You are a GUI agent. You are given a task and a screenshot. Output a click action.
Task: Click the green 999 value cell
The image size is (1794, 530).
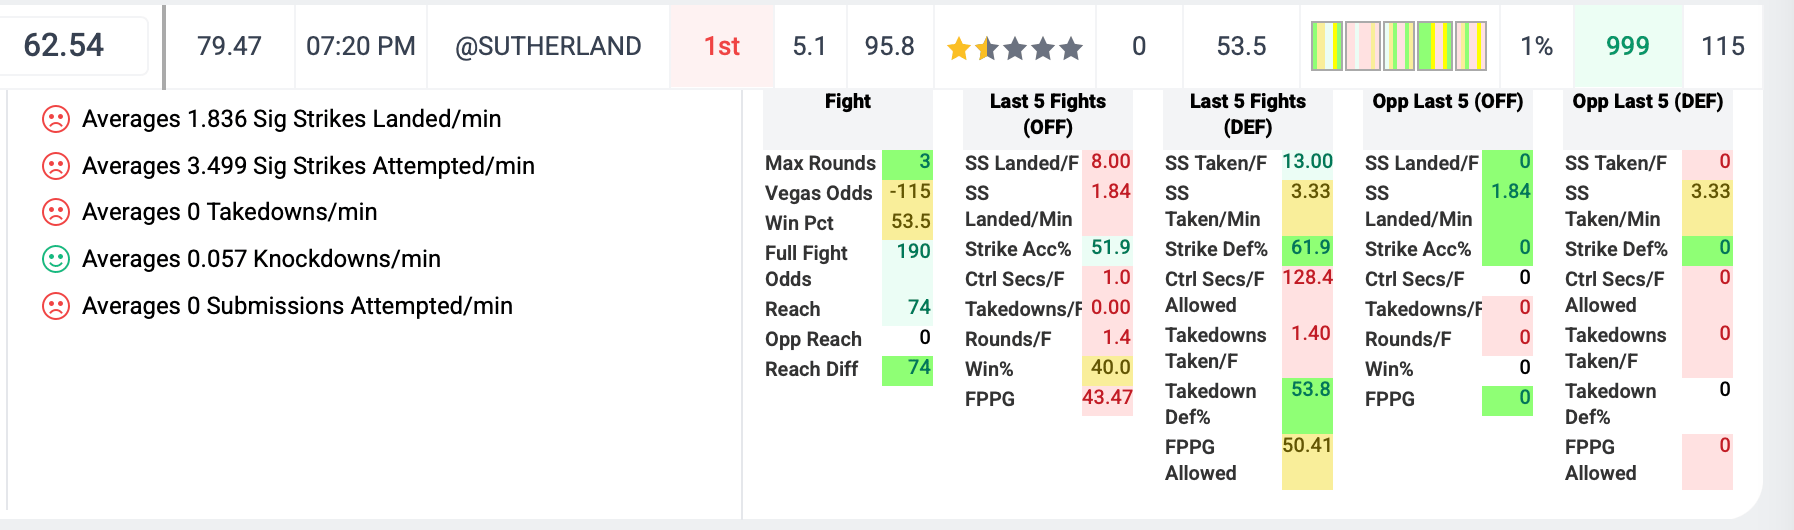(1628, 46)
